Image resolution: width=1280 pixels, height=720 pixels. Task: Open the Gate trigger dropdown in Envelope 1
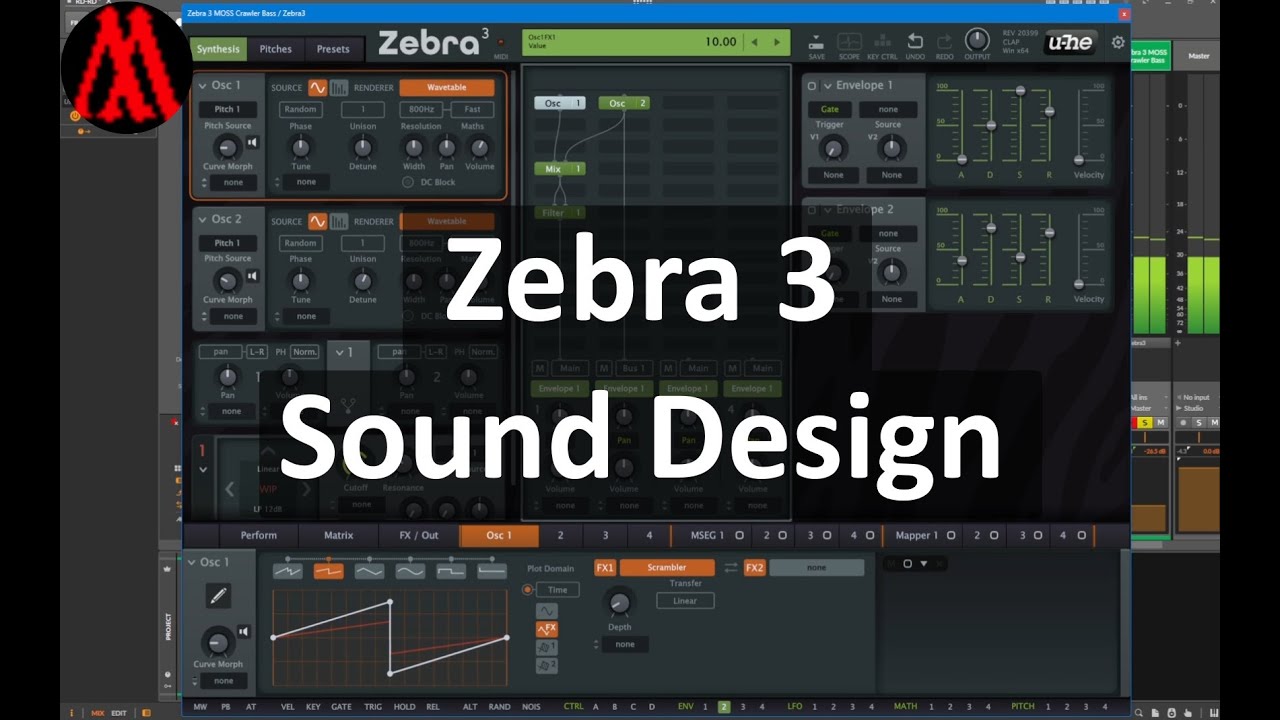[x=830, y=109]
